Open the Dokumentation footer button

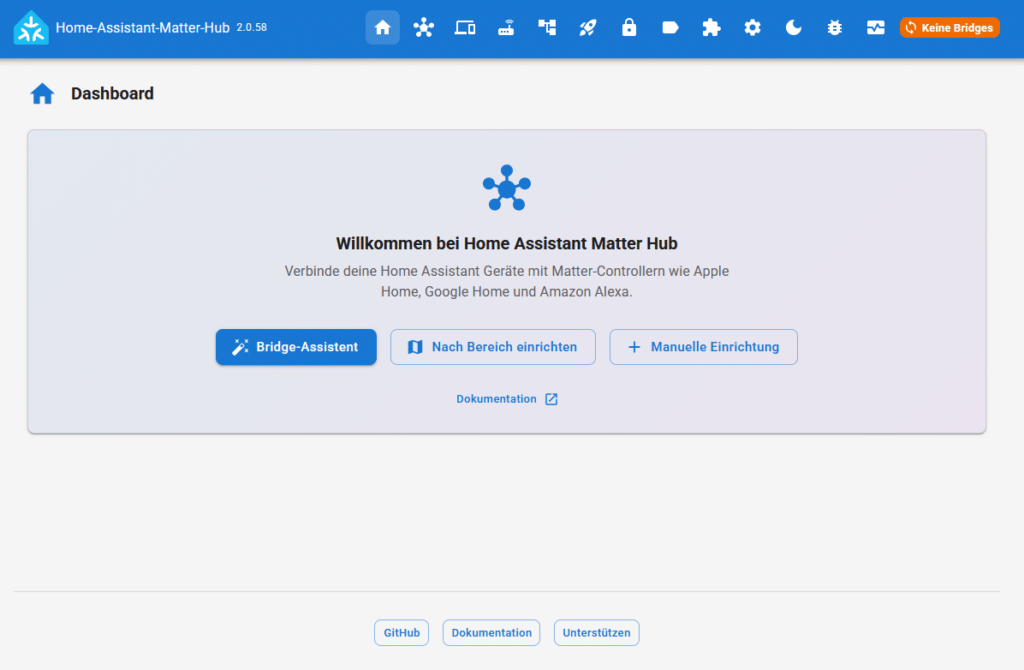491,632
